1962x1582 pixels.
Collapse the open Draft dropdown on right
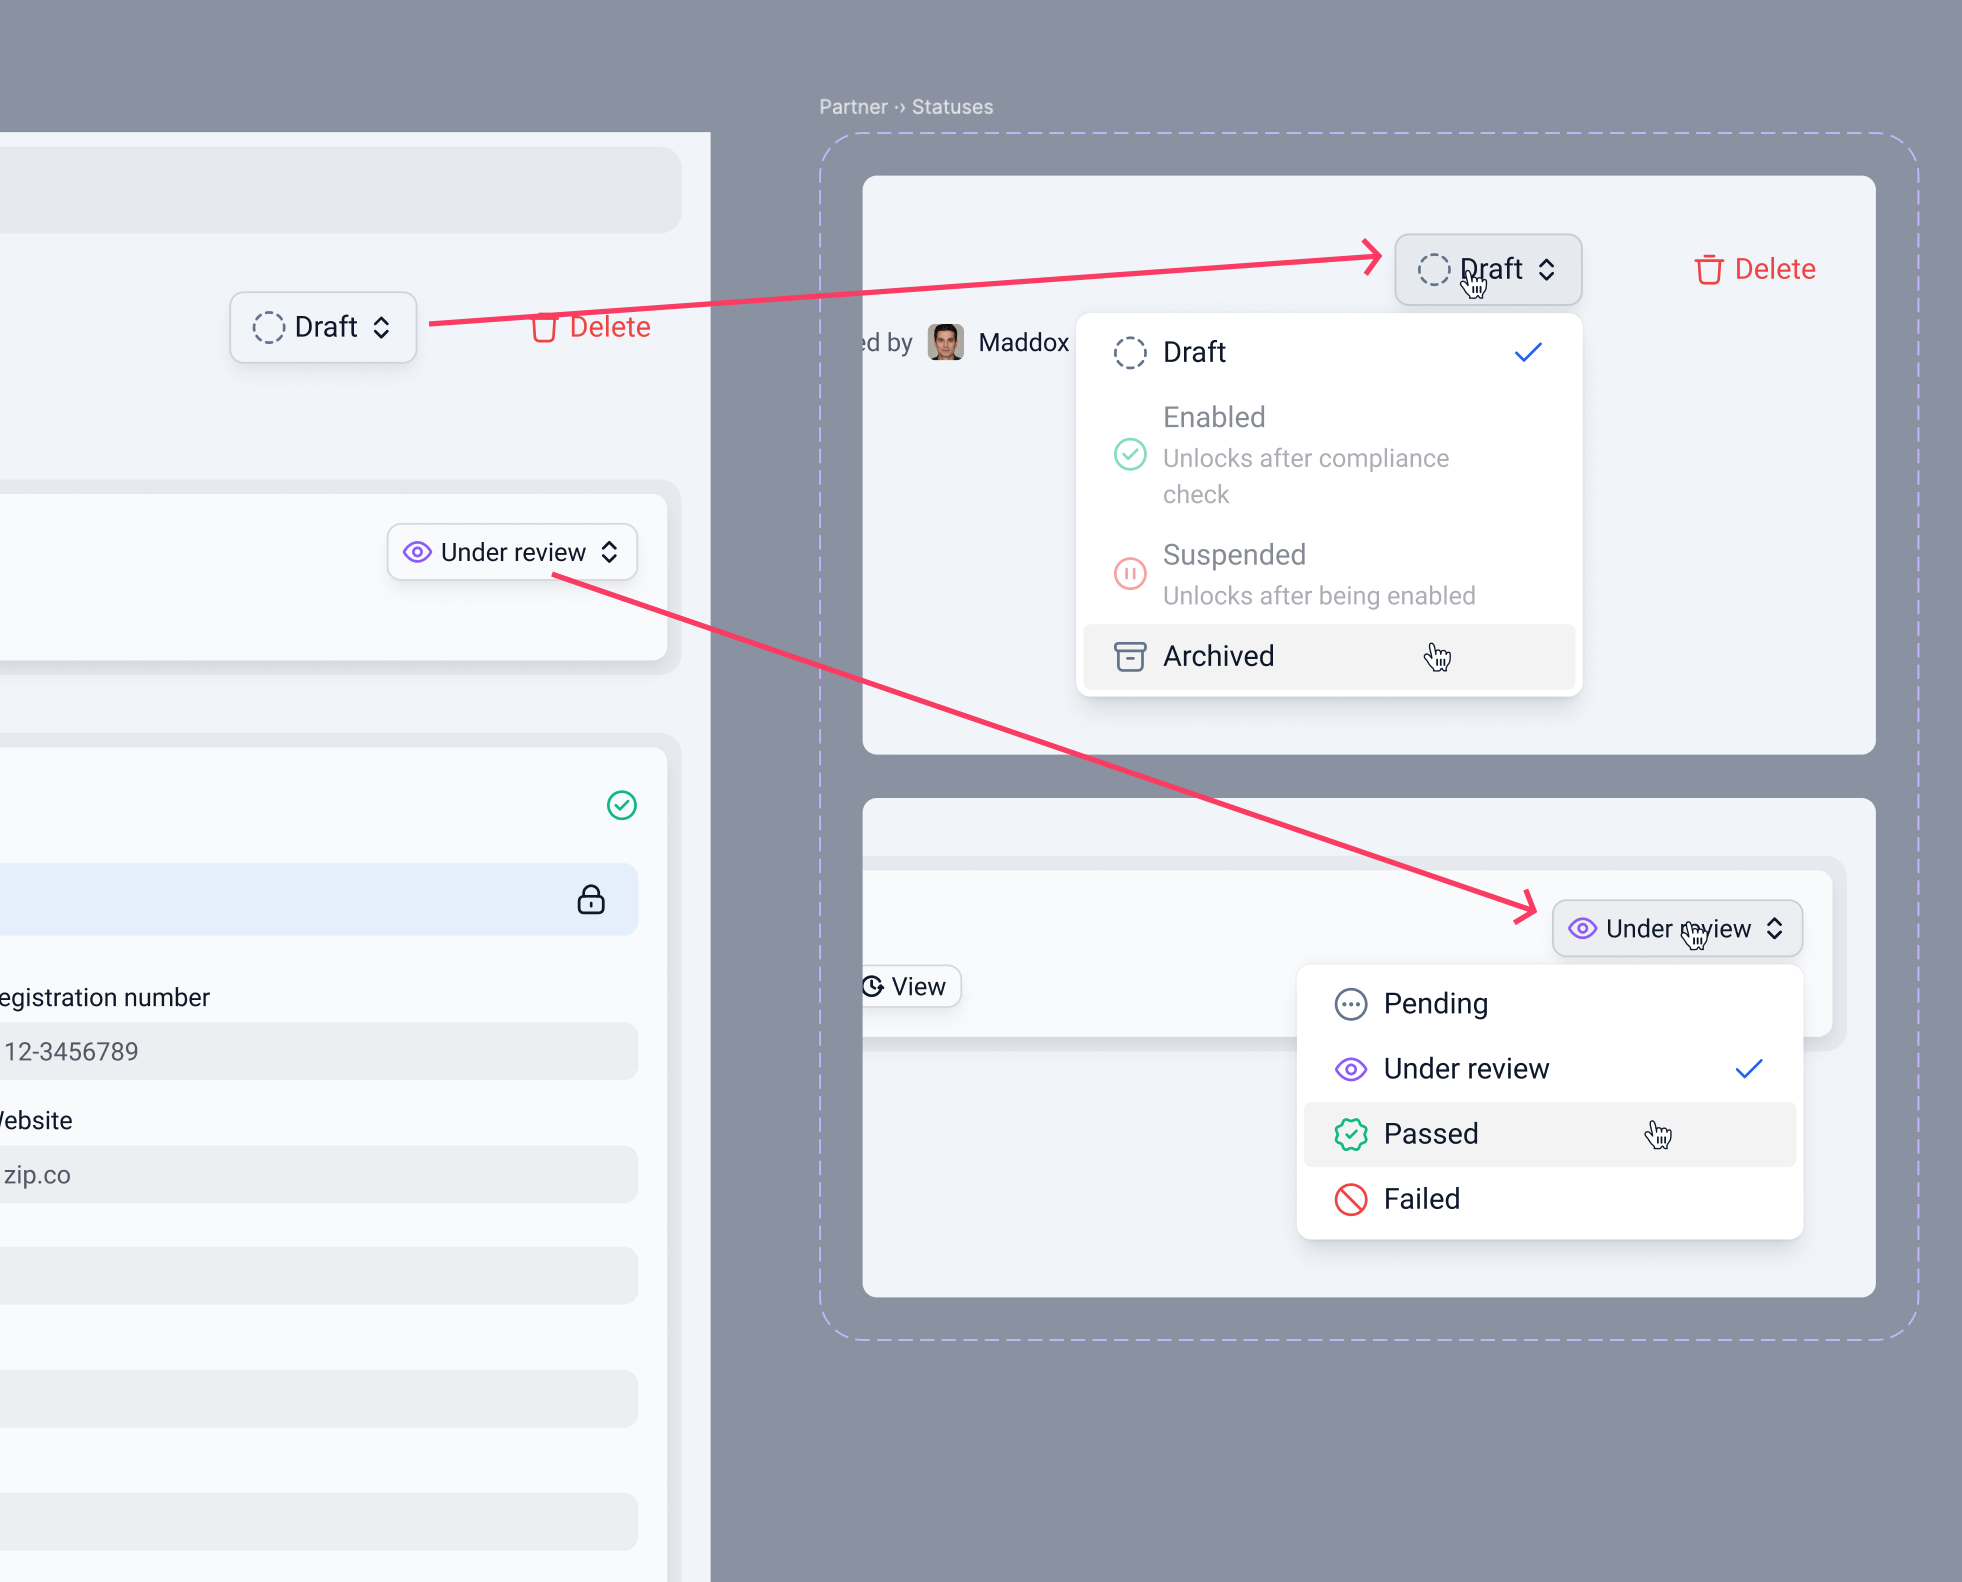[1487, 269]
